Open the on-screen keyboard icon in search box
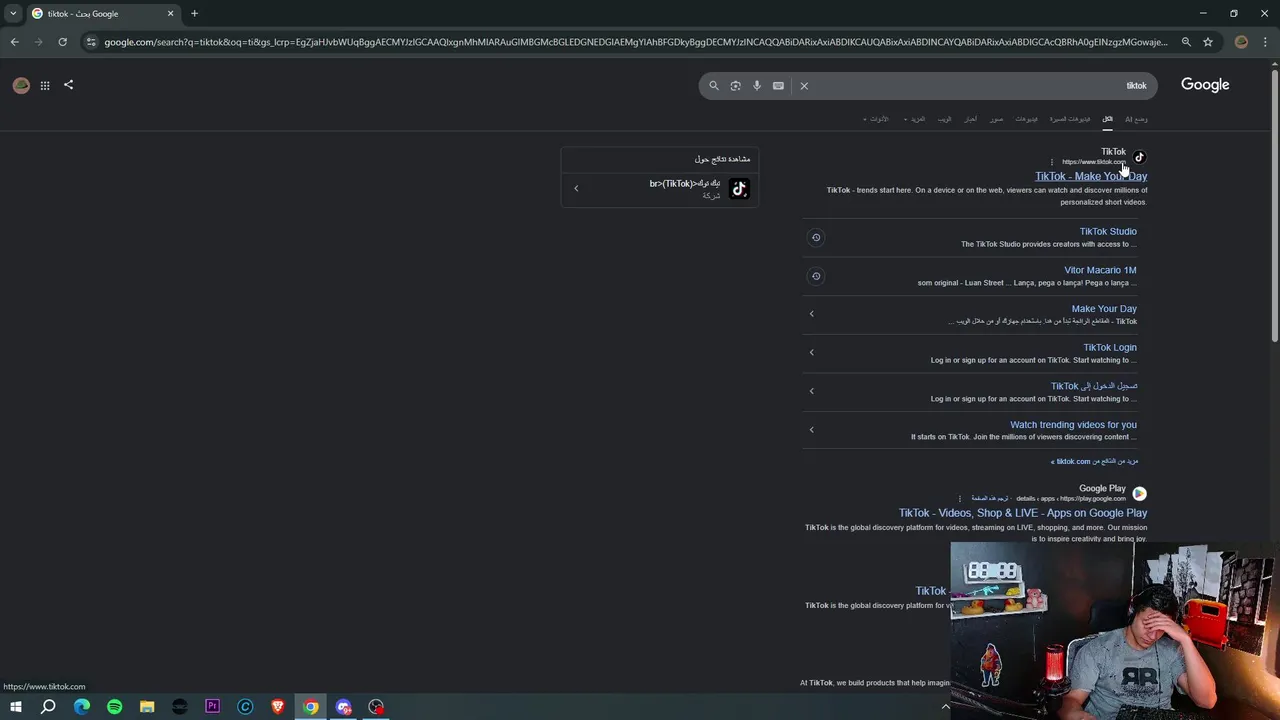 778,86
